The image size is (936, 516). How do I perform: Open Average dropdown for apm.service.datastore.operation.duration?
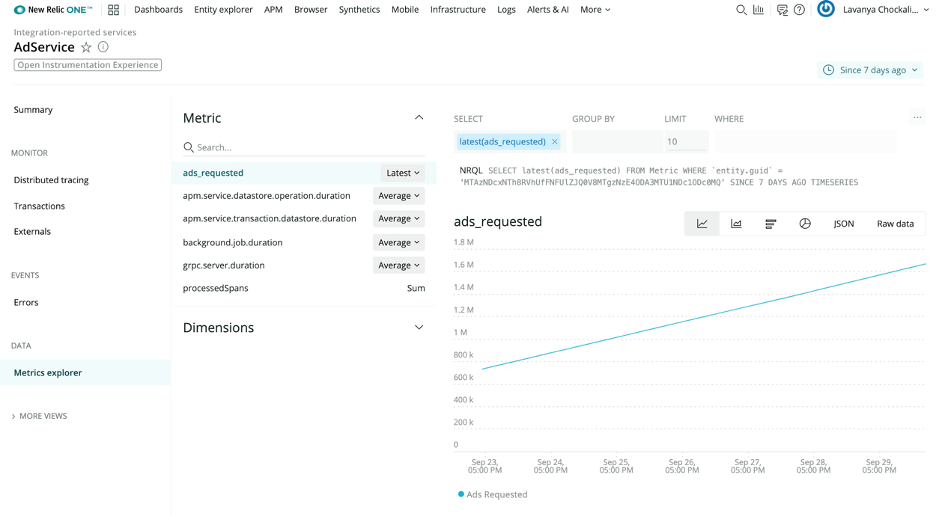point(399,195)
